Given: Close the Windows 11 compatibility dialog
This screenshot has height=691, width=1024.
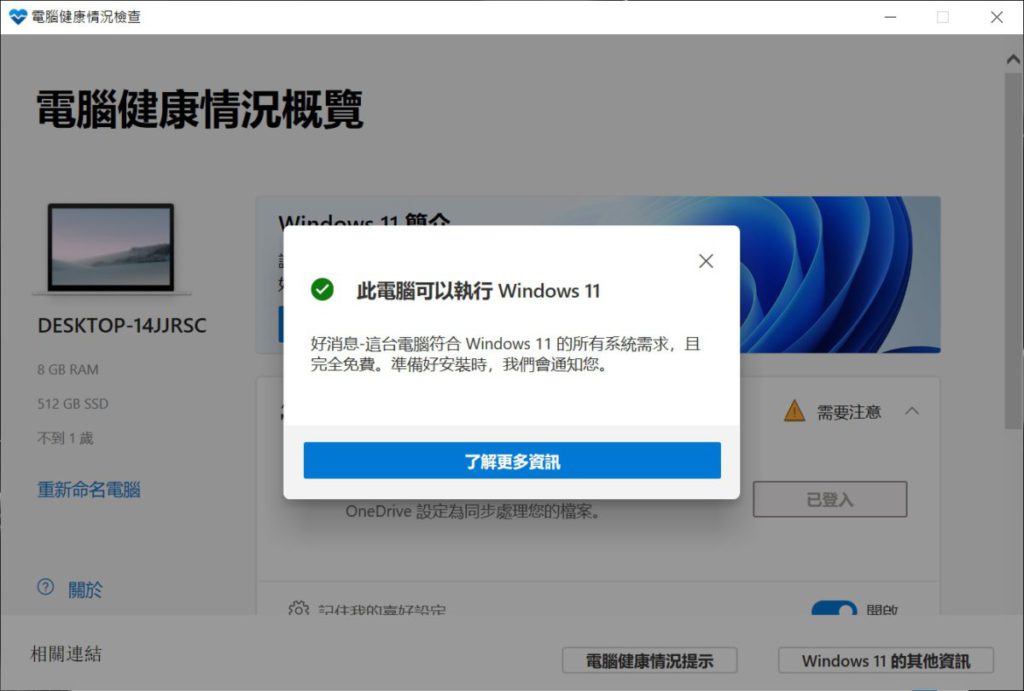Looking at the screenshot, I should [x=706, y=261].
